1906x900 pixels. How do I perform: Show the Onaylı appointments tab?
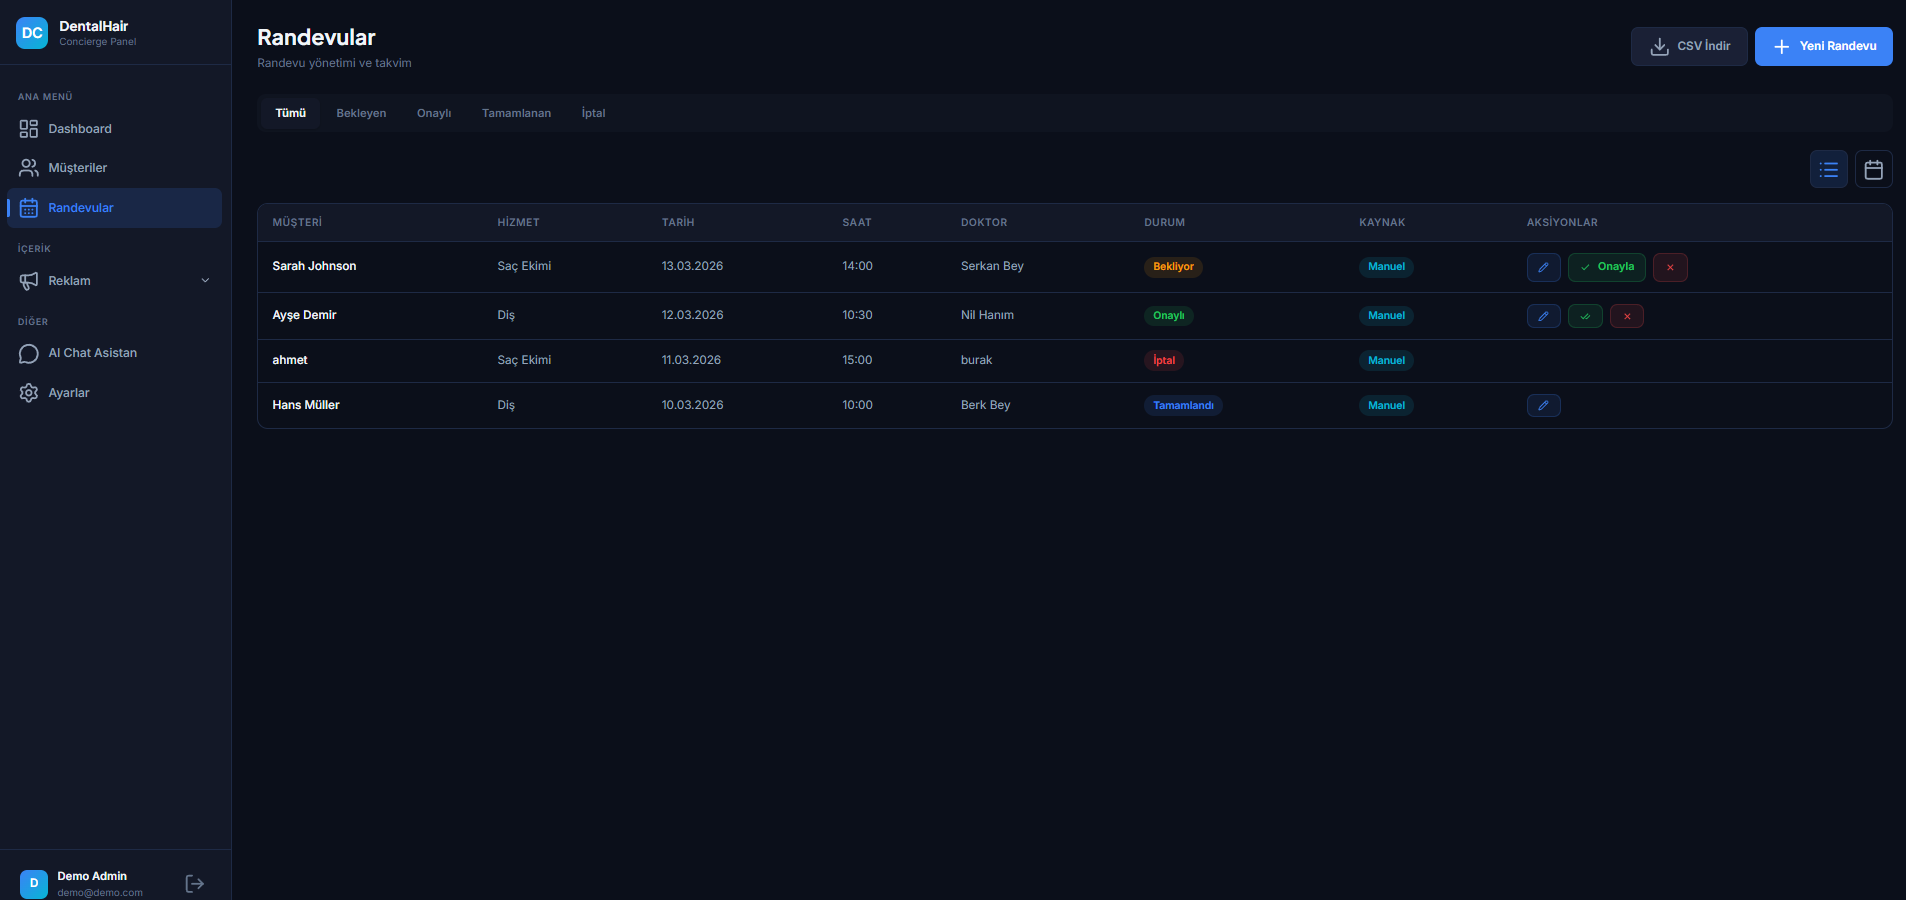pyautogui.click(x=434, y=113)
